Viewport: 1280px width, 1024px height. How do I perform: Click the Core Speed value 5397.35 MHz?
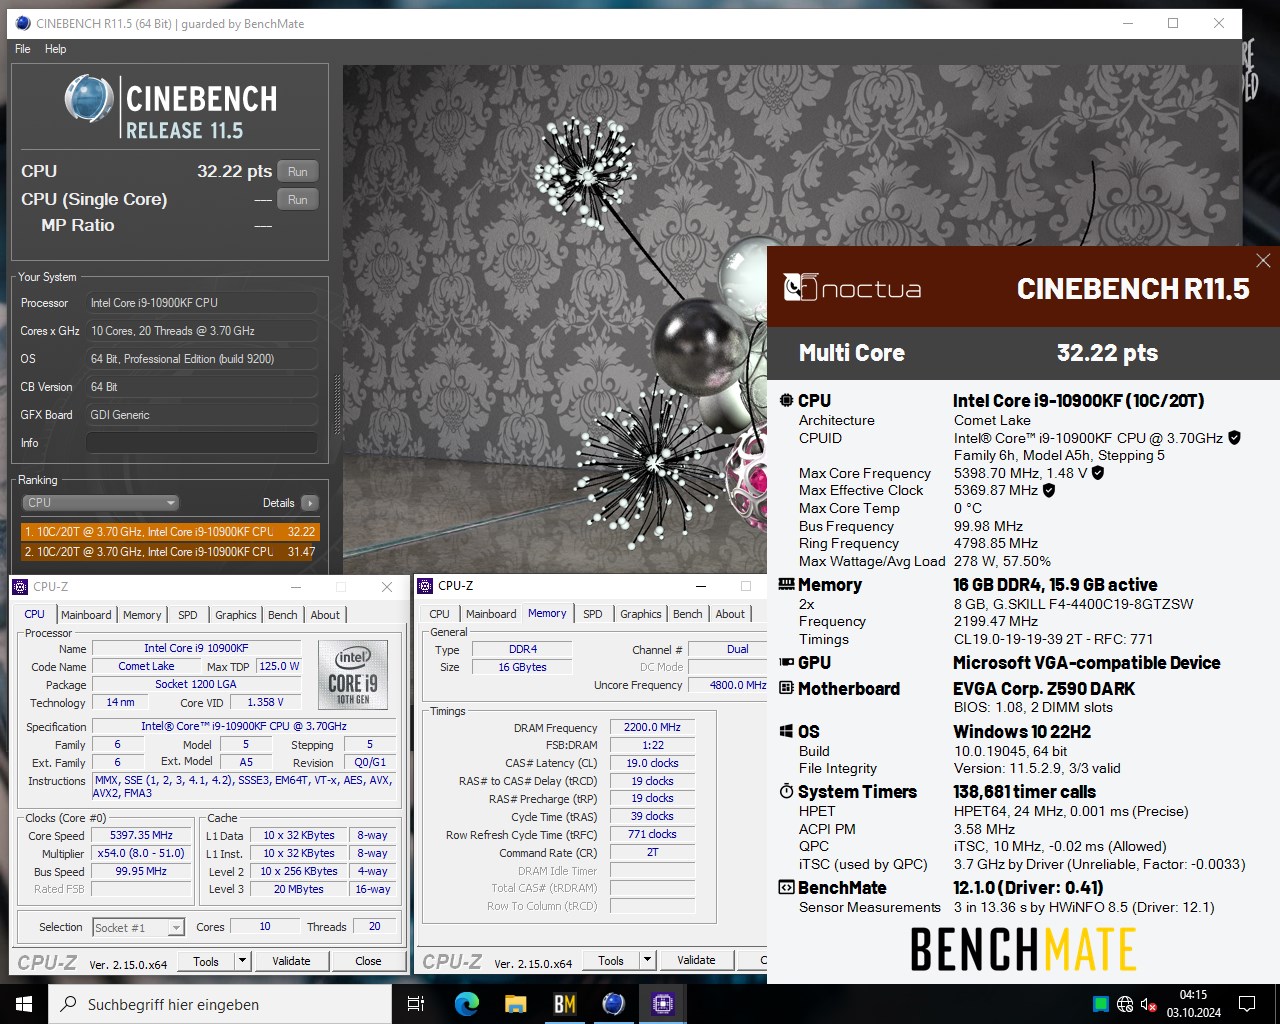tap(141, 835)
